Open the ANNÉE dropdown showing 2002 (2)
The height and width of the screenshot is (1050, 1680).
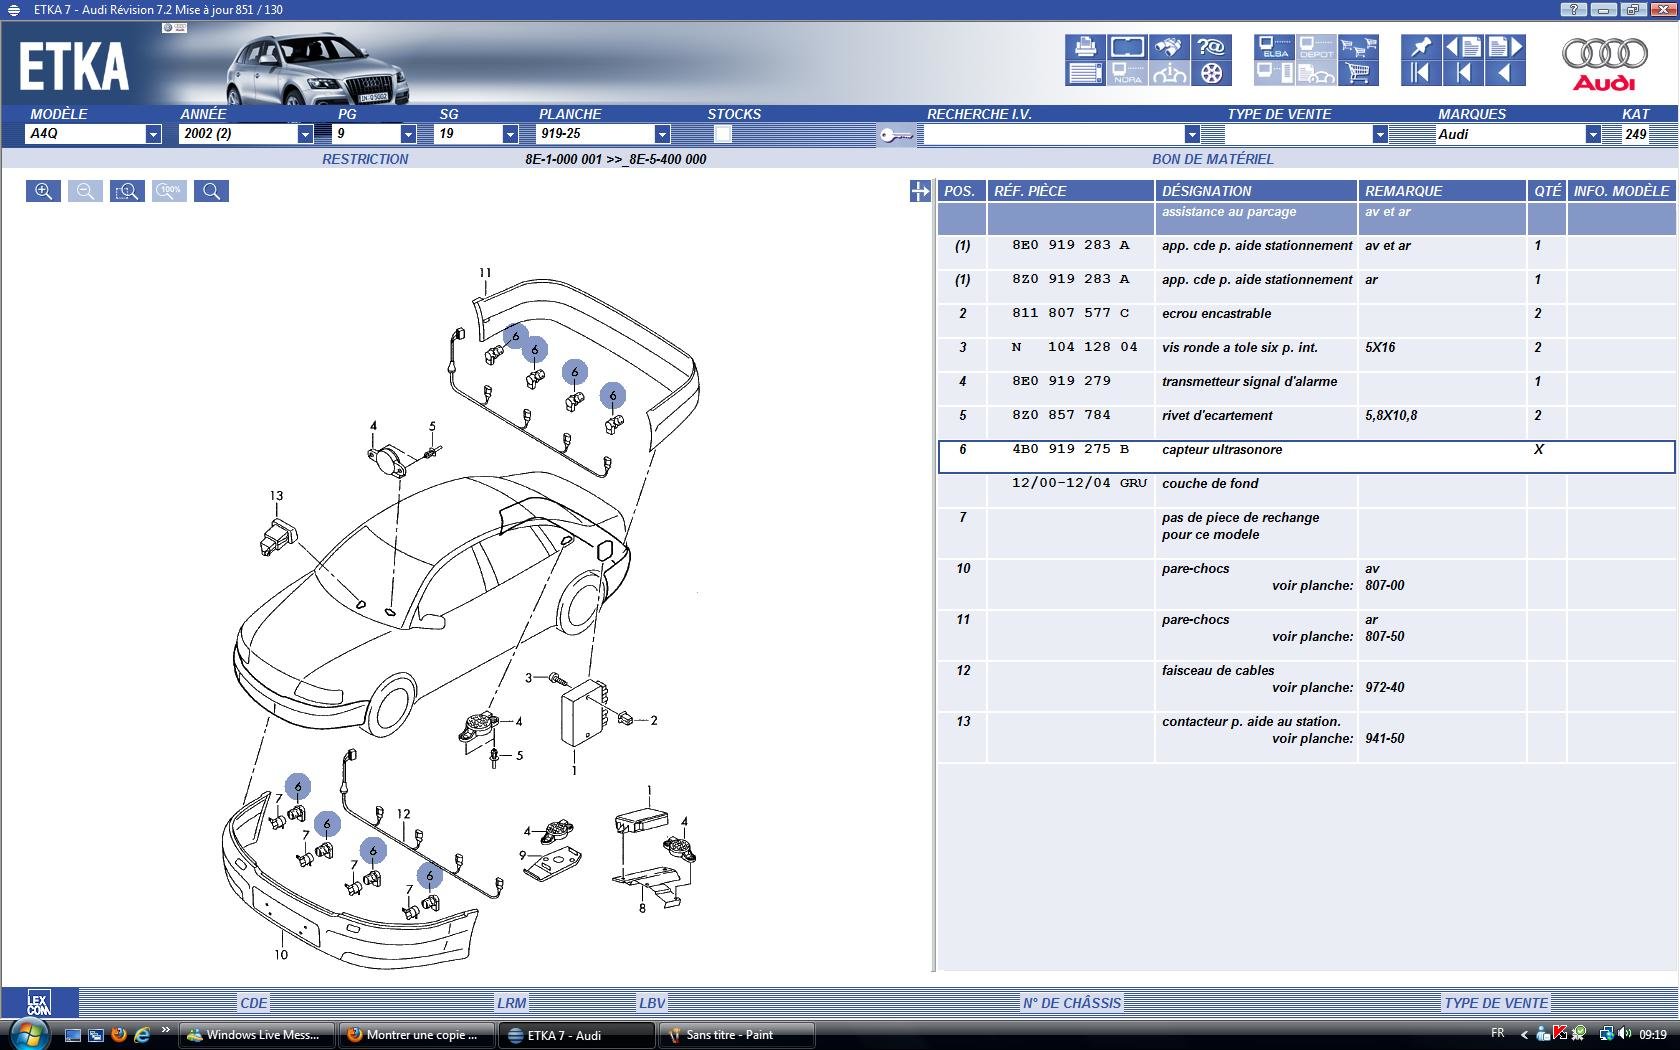coord(305,134)
